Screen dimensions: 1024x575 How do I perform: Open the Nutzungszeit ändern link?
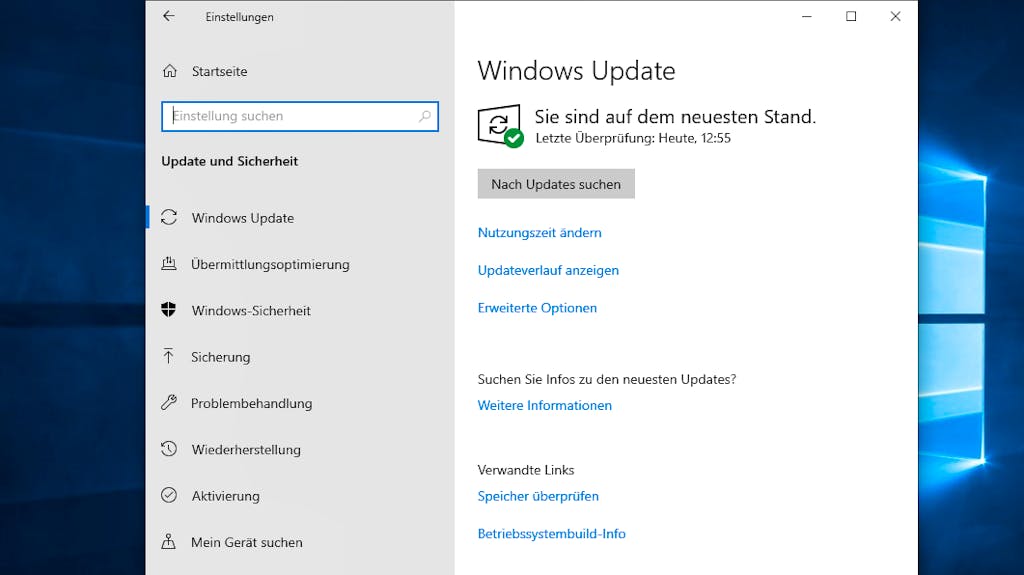(539, 233)
